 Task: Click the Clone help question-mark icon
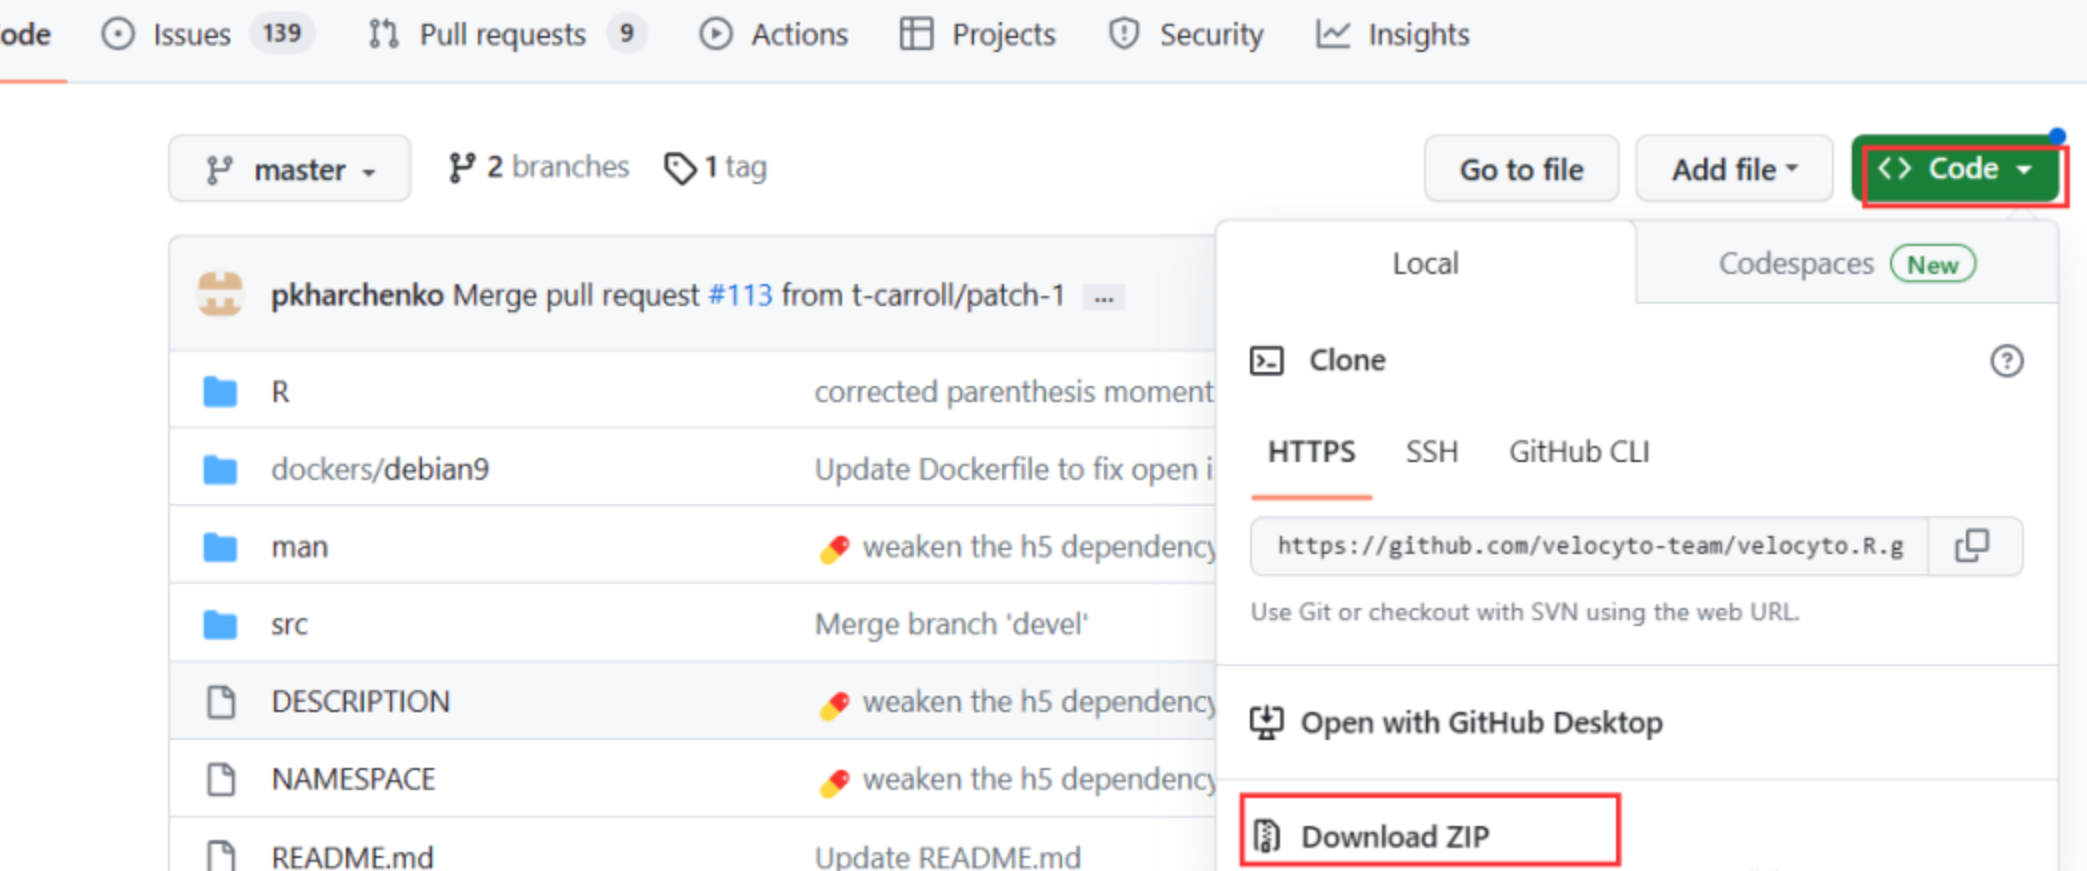pos(2006,360)
